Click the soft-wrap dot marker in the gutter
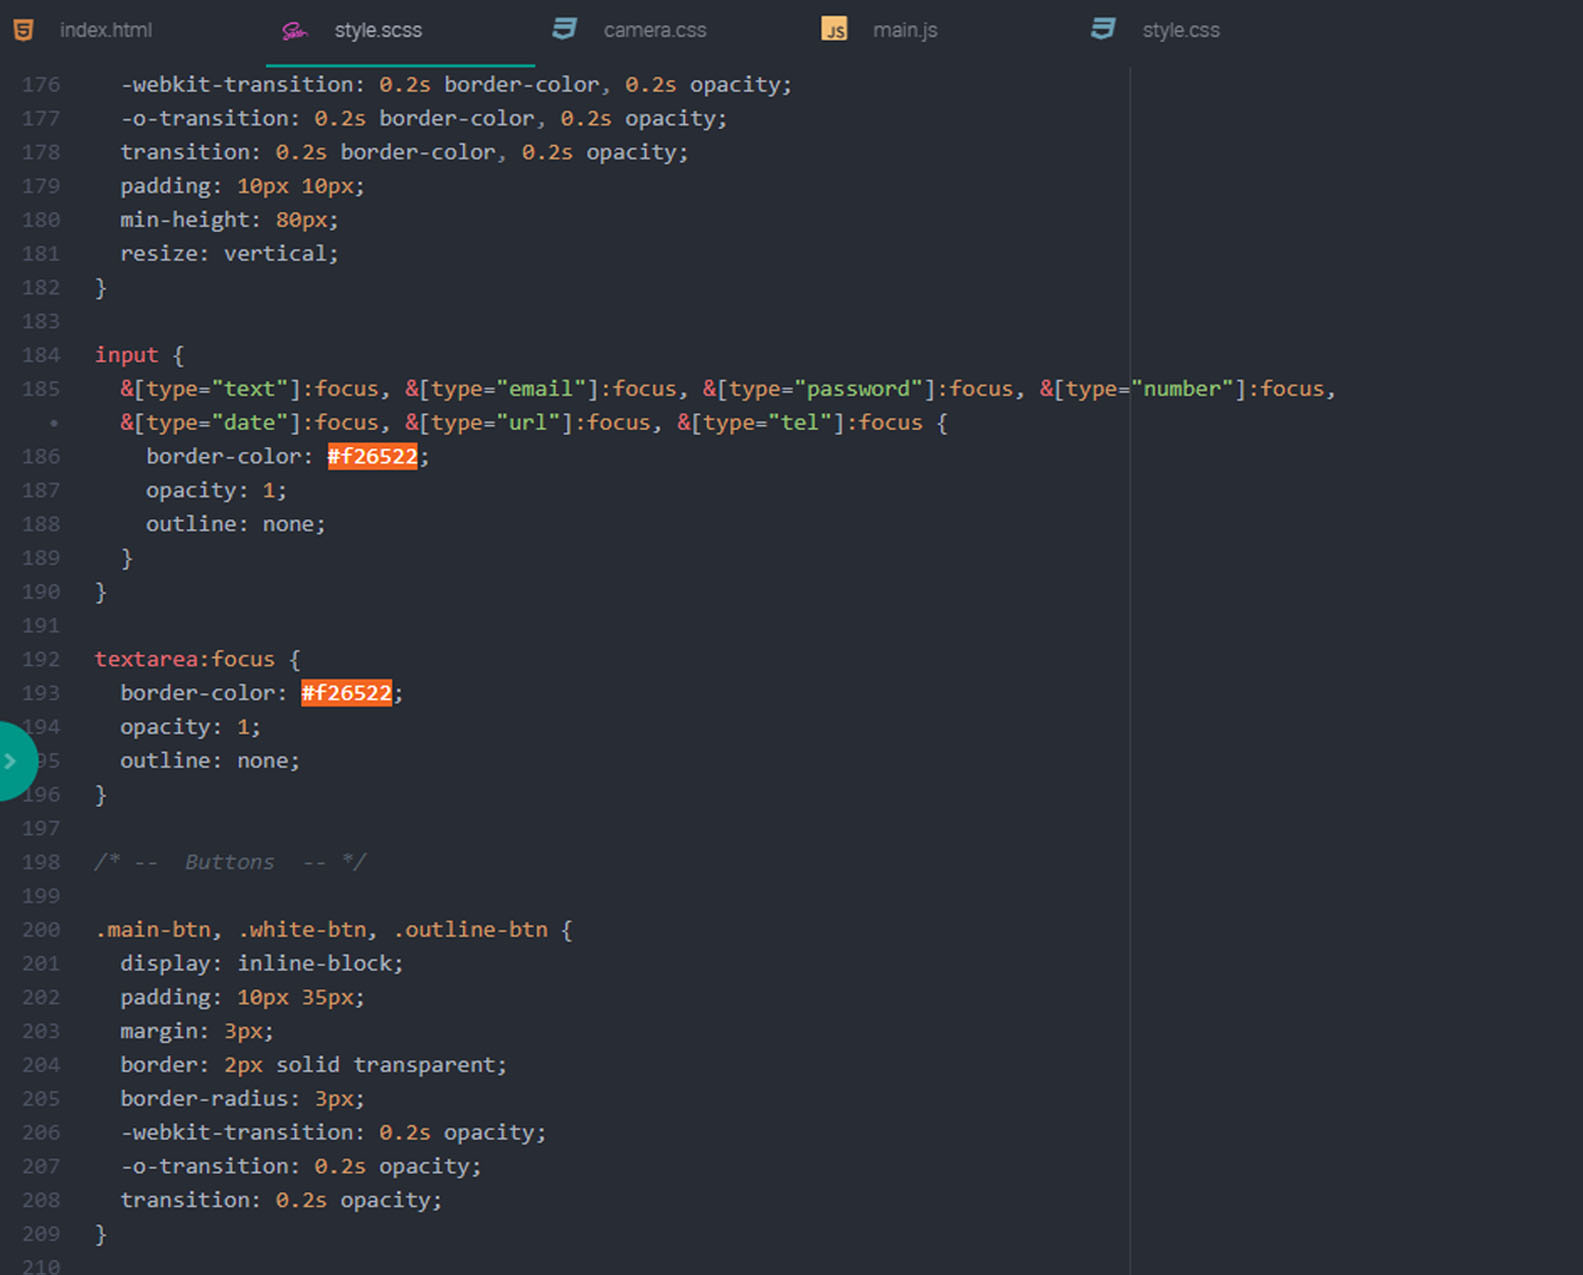The width and height of the screenshot is (1583, 1275). [x=54, y=423]
